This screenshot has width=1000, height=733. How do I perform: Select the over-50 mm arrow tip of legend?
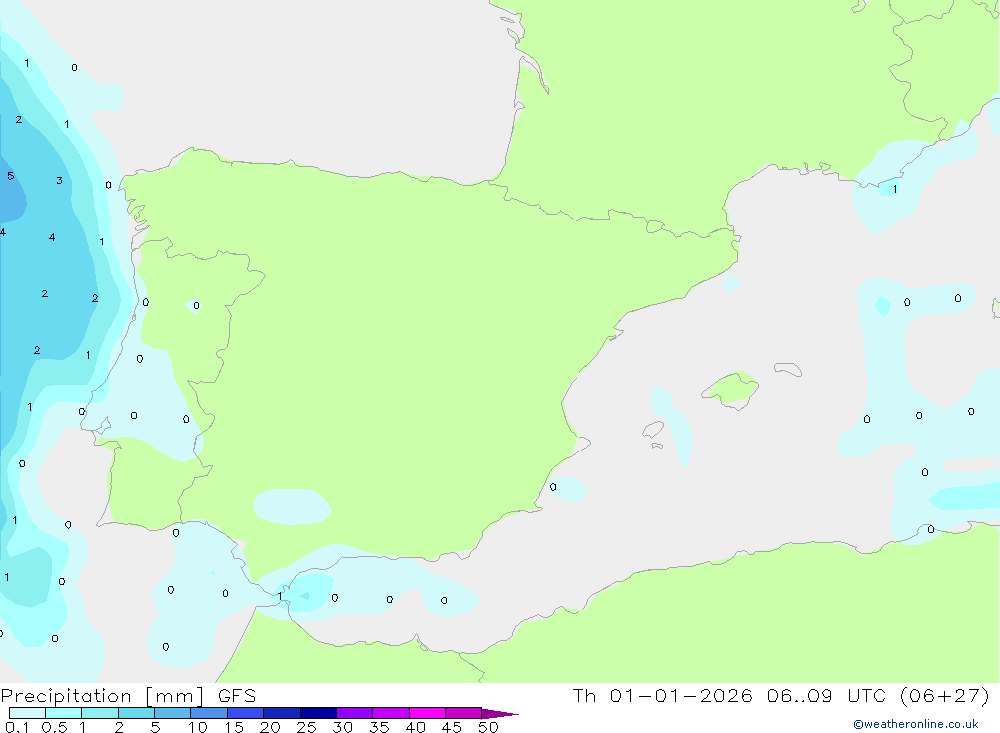click(x=500, y=714)
